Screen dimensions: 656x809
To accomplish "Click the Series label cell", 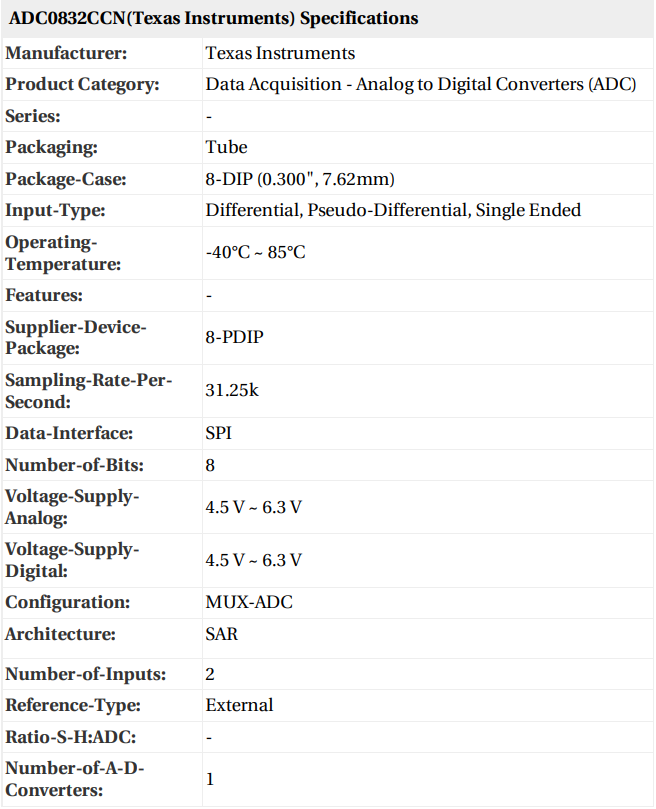I will (x=33, y=116).
